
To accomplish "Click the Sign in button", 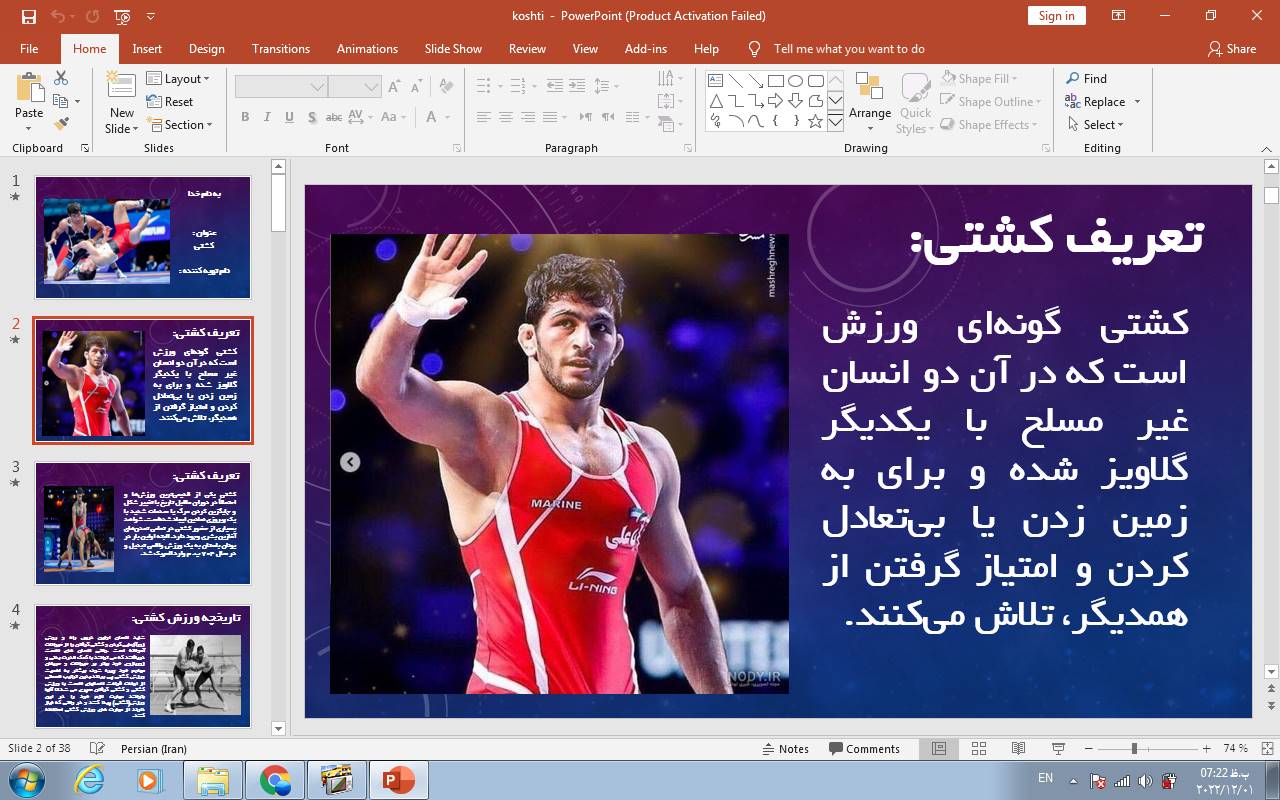I will click(x=1056, y=15).
